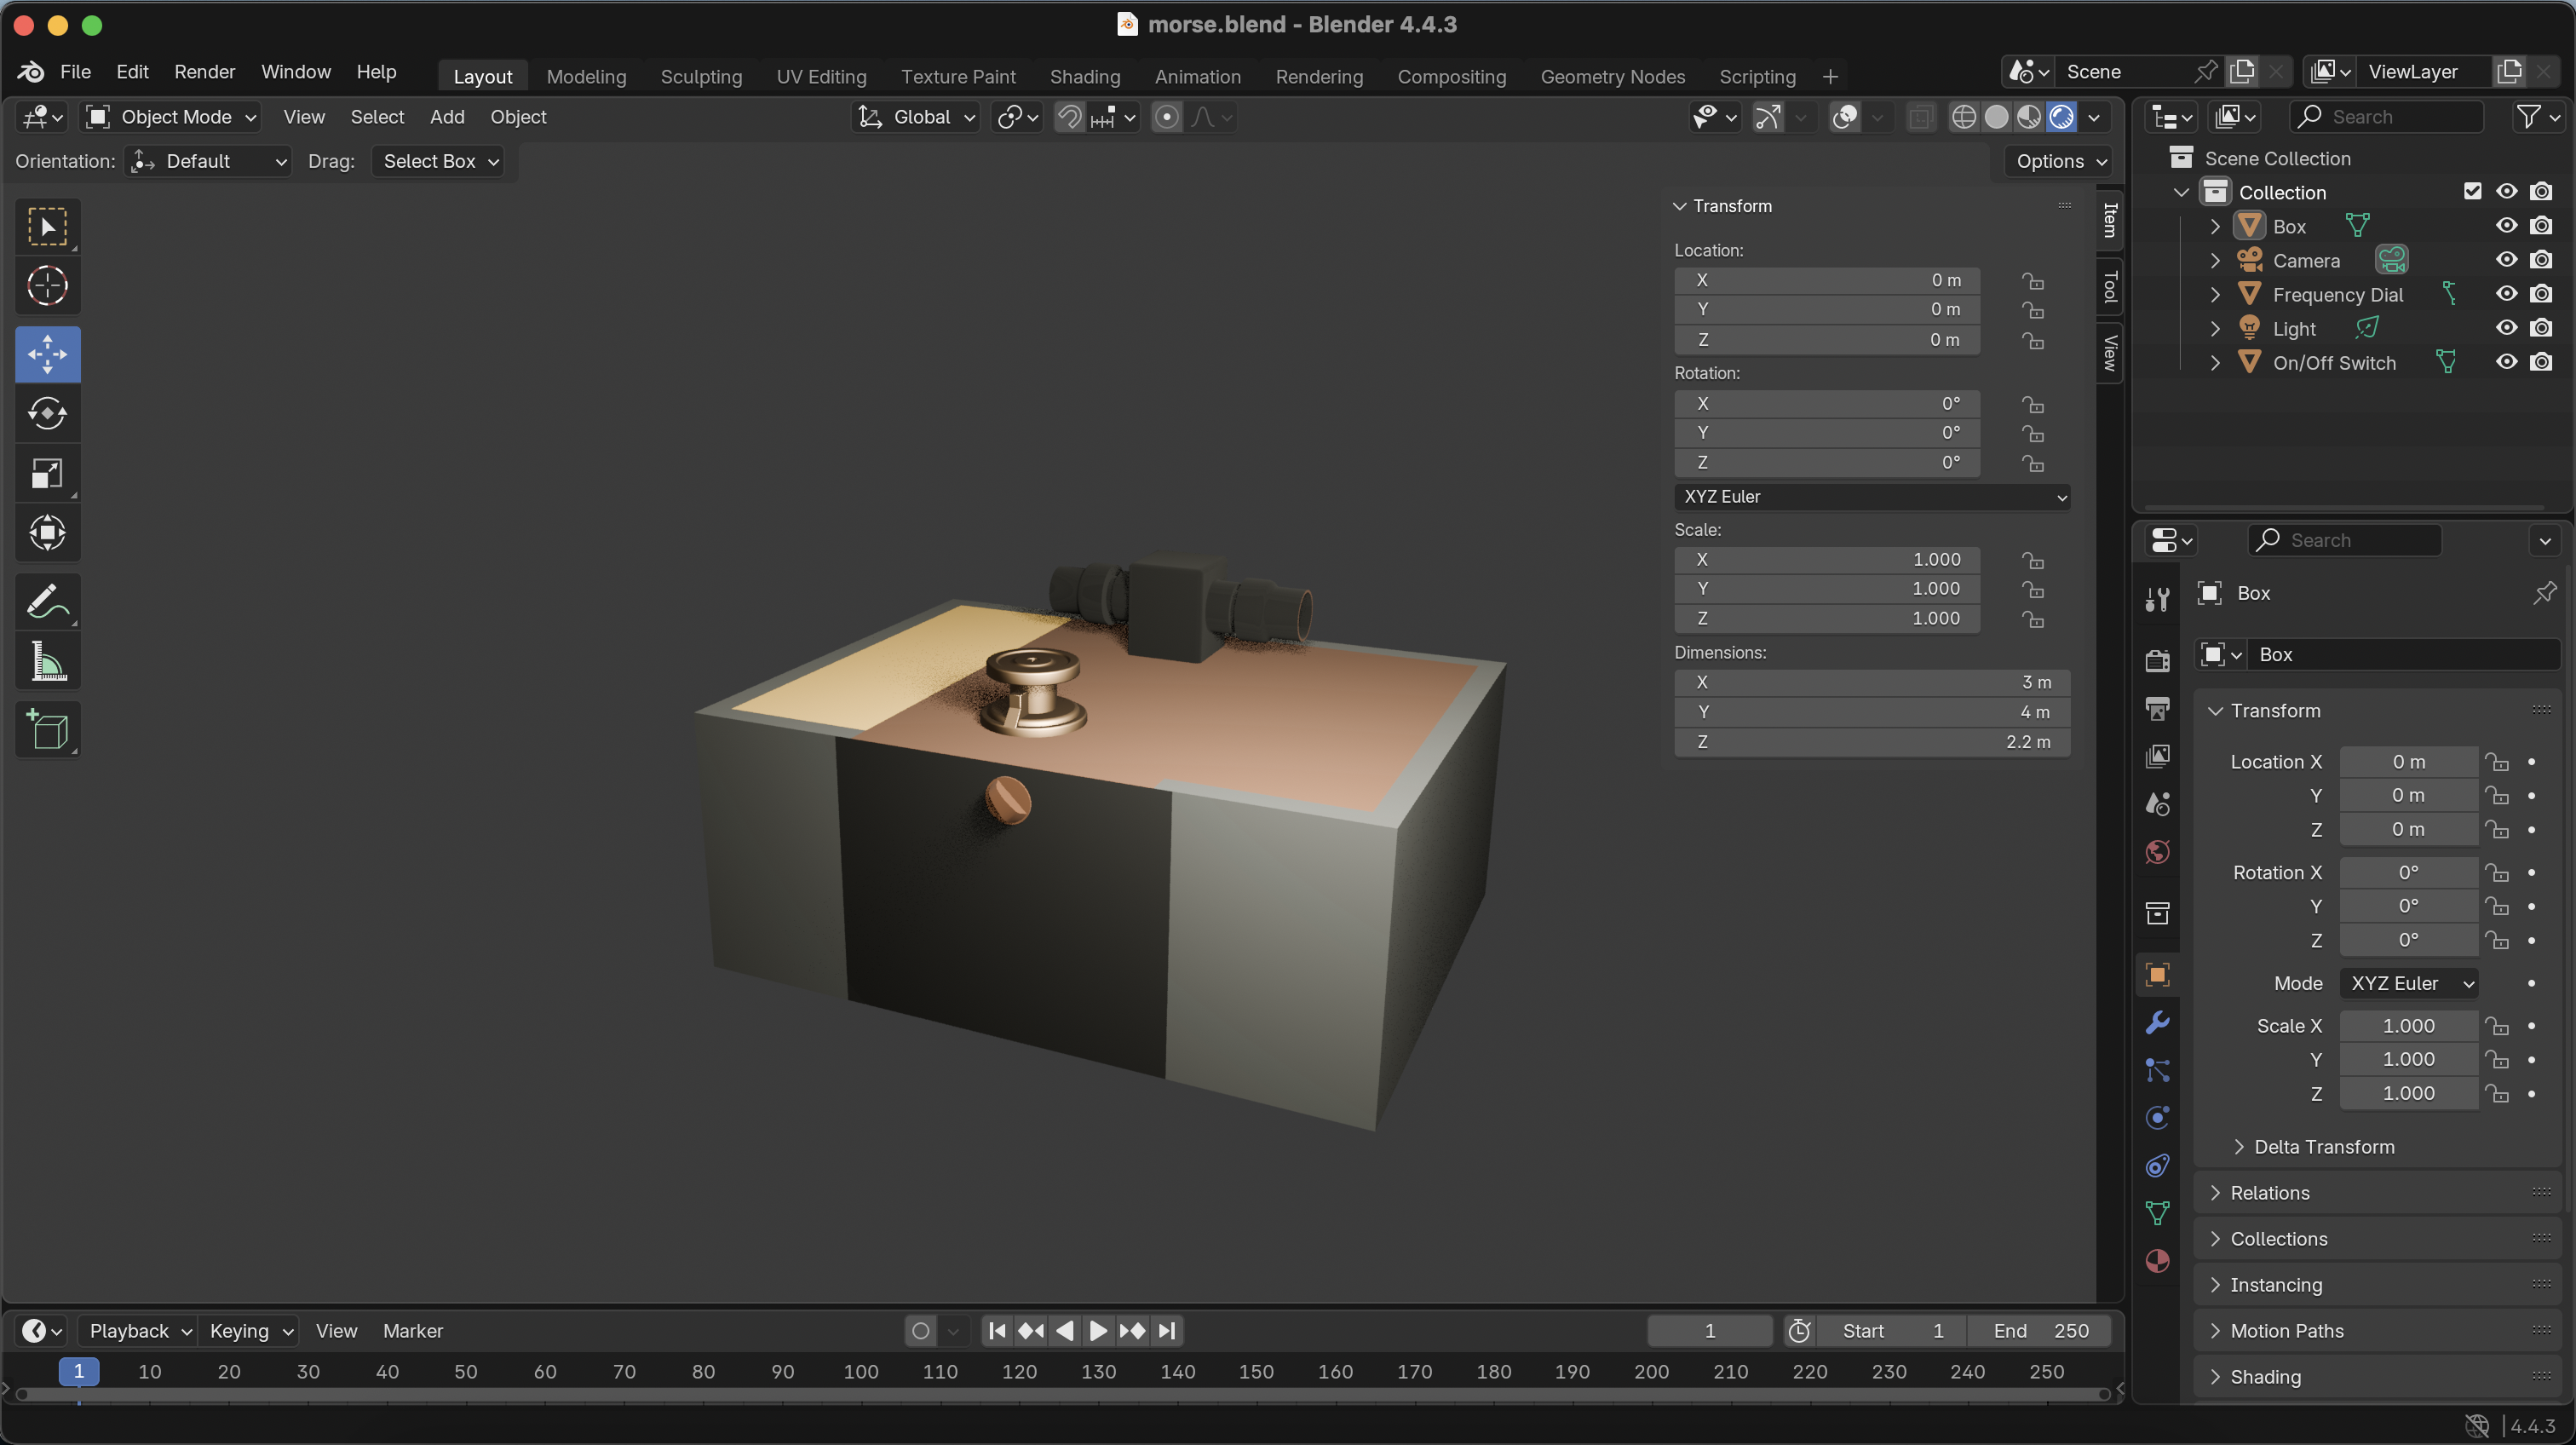
Task: Choose the Add Cube tool
Action: click(48, 730)
